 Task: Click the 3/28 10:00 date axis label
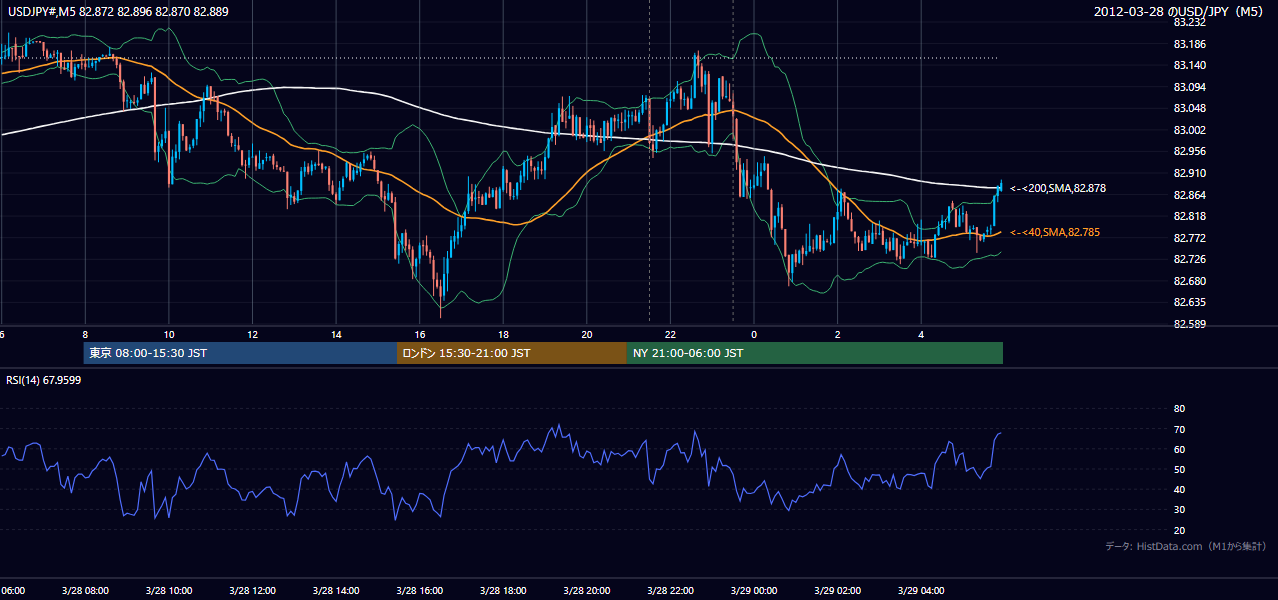pos(169,590)
